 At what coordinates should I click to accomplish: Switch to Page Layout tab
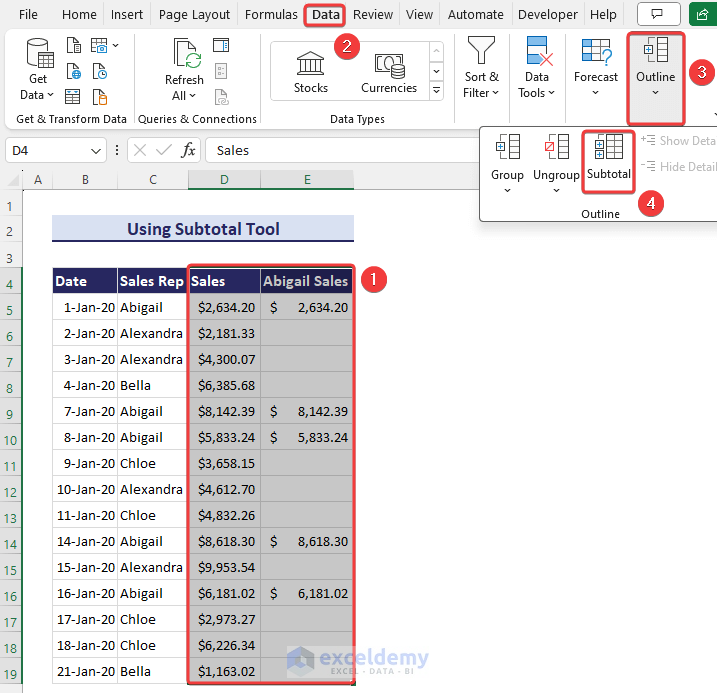(x=194, y=15)
